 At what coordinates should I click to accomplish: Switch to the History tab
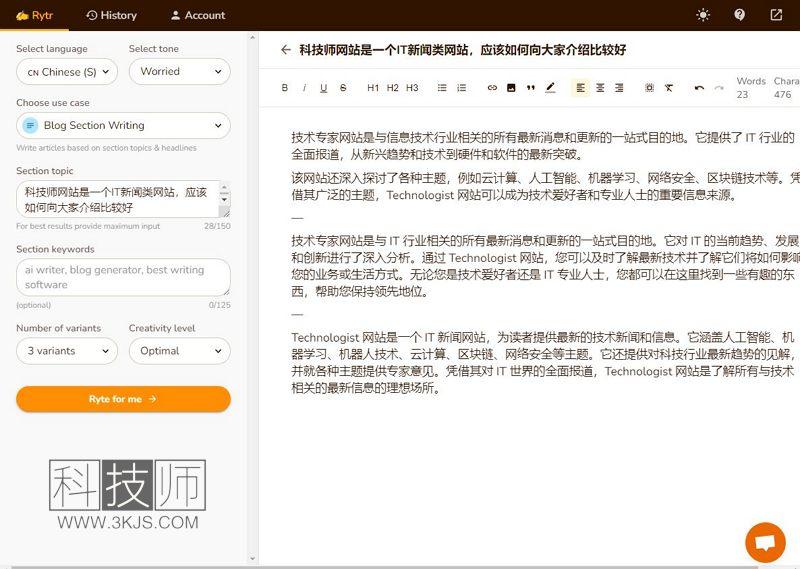tap(111, 15)
